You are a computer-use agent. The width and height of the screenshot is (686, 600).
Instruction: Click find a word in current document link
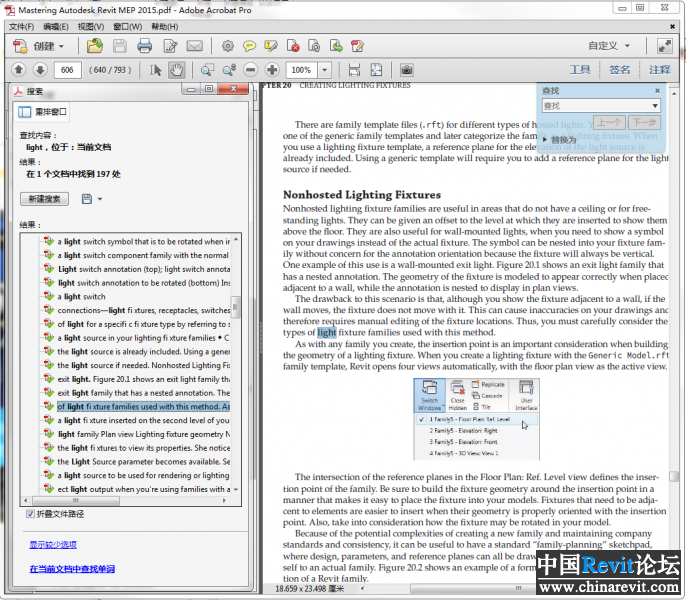click(72, 568)
